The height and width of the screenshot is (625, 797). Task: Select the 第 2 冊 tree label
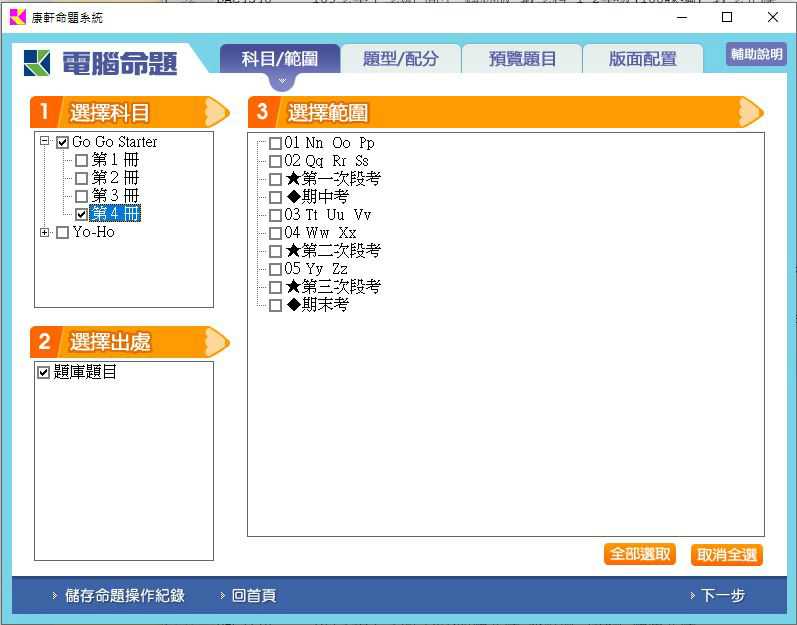pos(115,178)
